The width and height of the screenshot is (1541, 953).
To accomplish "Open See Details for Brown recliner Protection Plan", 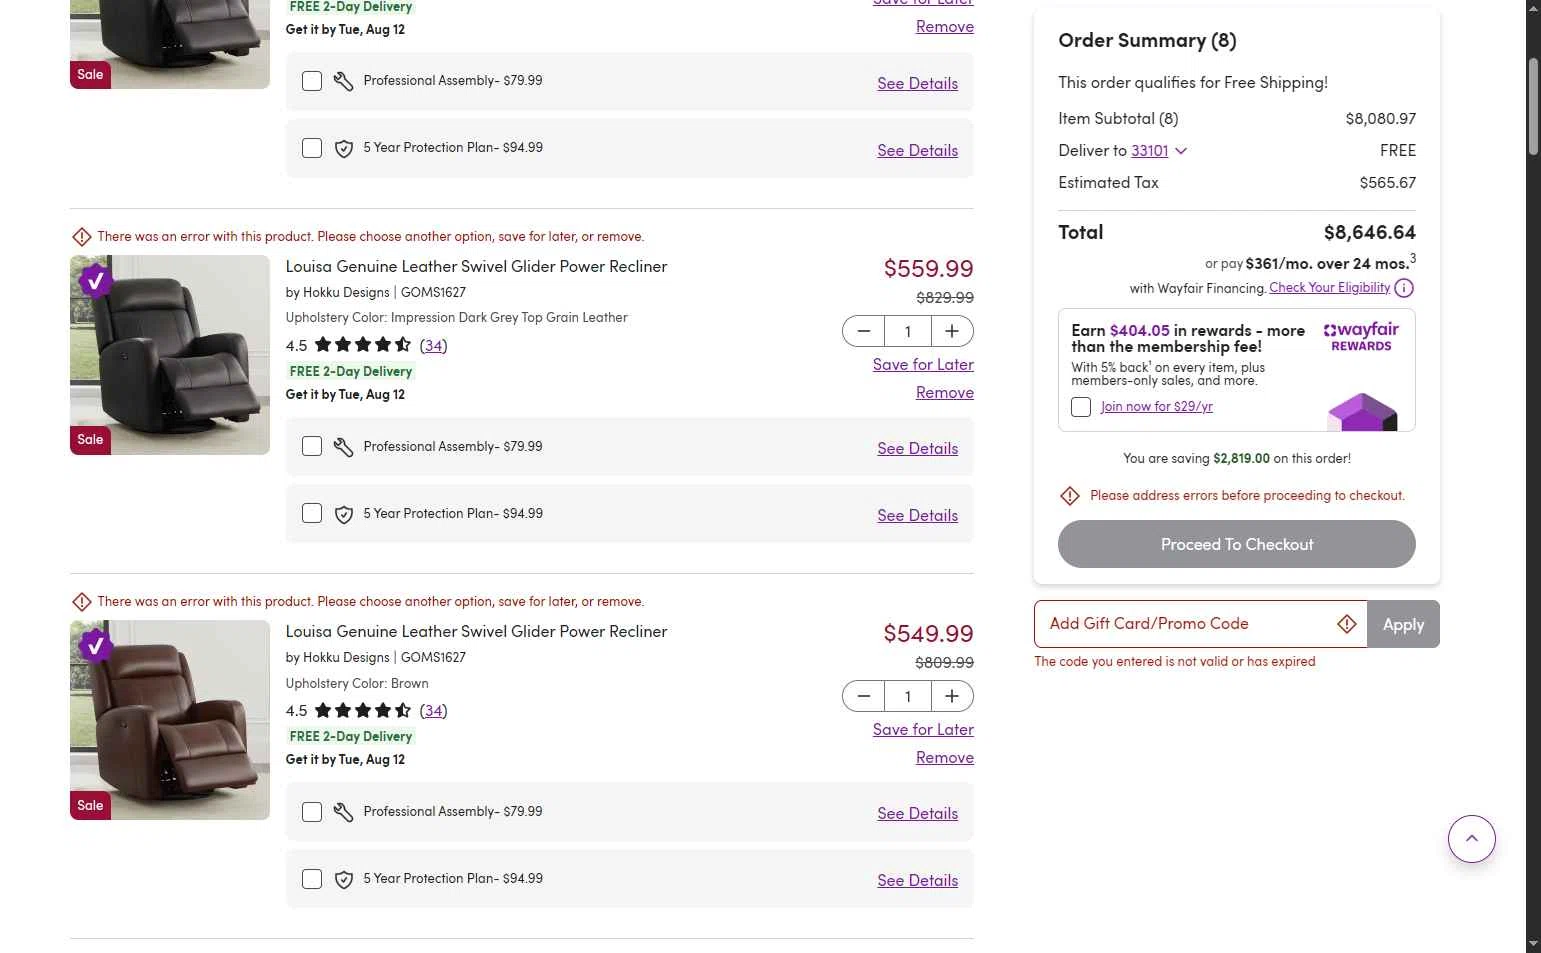I will [x=917, y=881].
